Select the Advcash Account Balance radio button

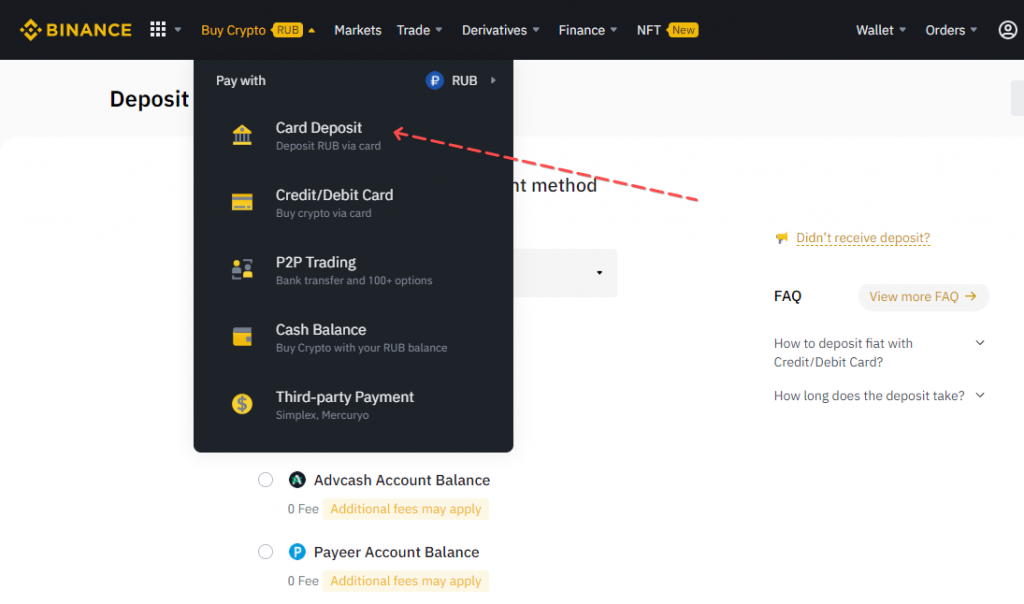pos(266,480)
